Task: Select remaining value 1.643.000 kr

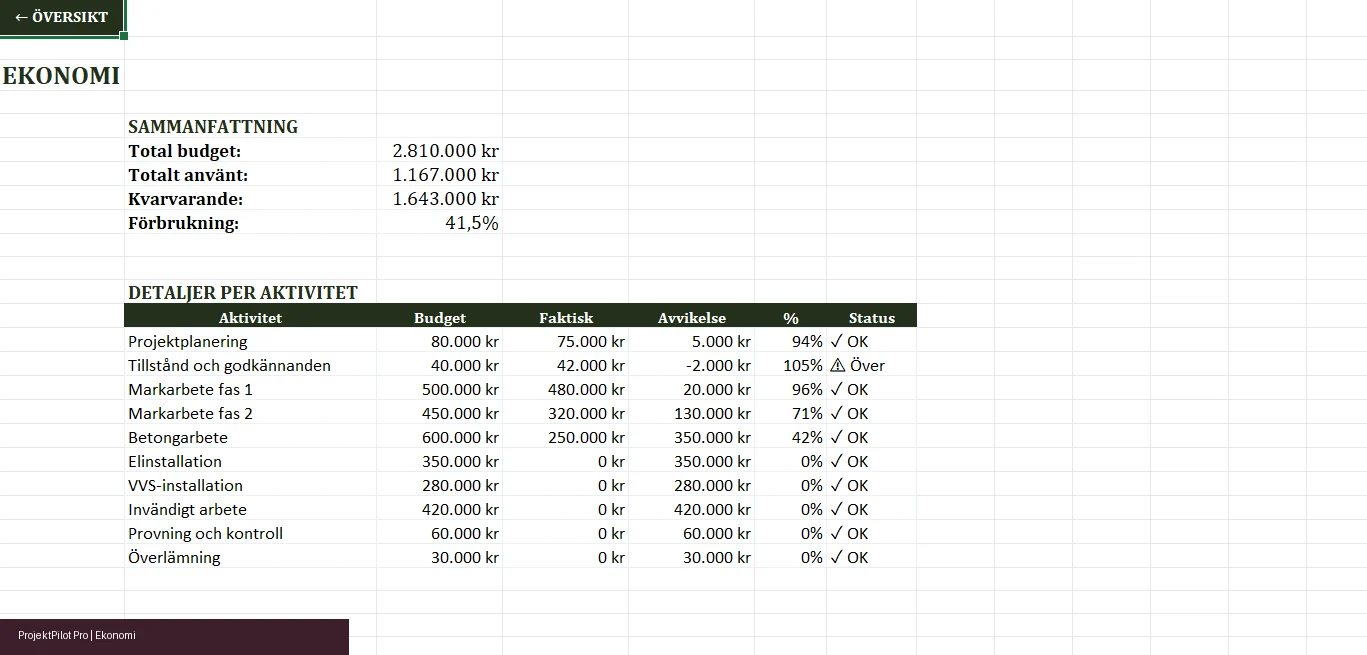Action: (x=446, y=199)
